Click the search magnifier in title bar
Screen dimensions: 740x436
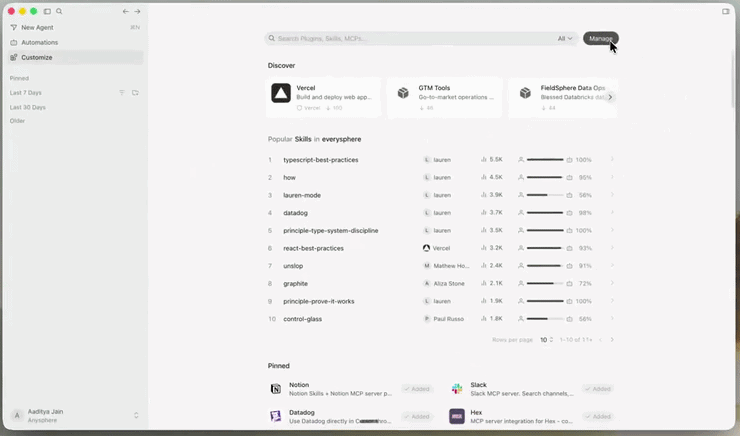59,11
